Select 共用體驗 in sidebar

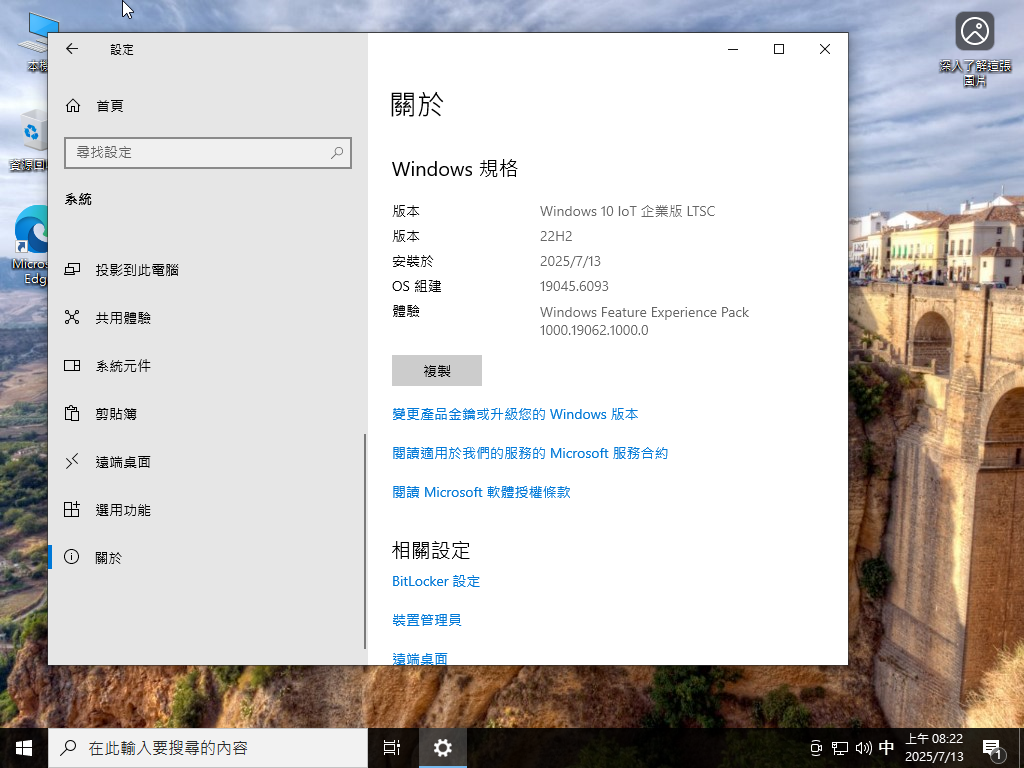[x=123, y=318]
